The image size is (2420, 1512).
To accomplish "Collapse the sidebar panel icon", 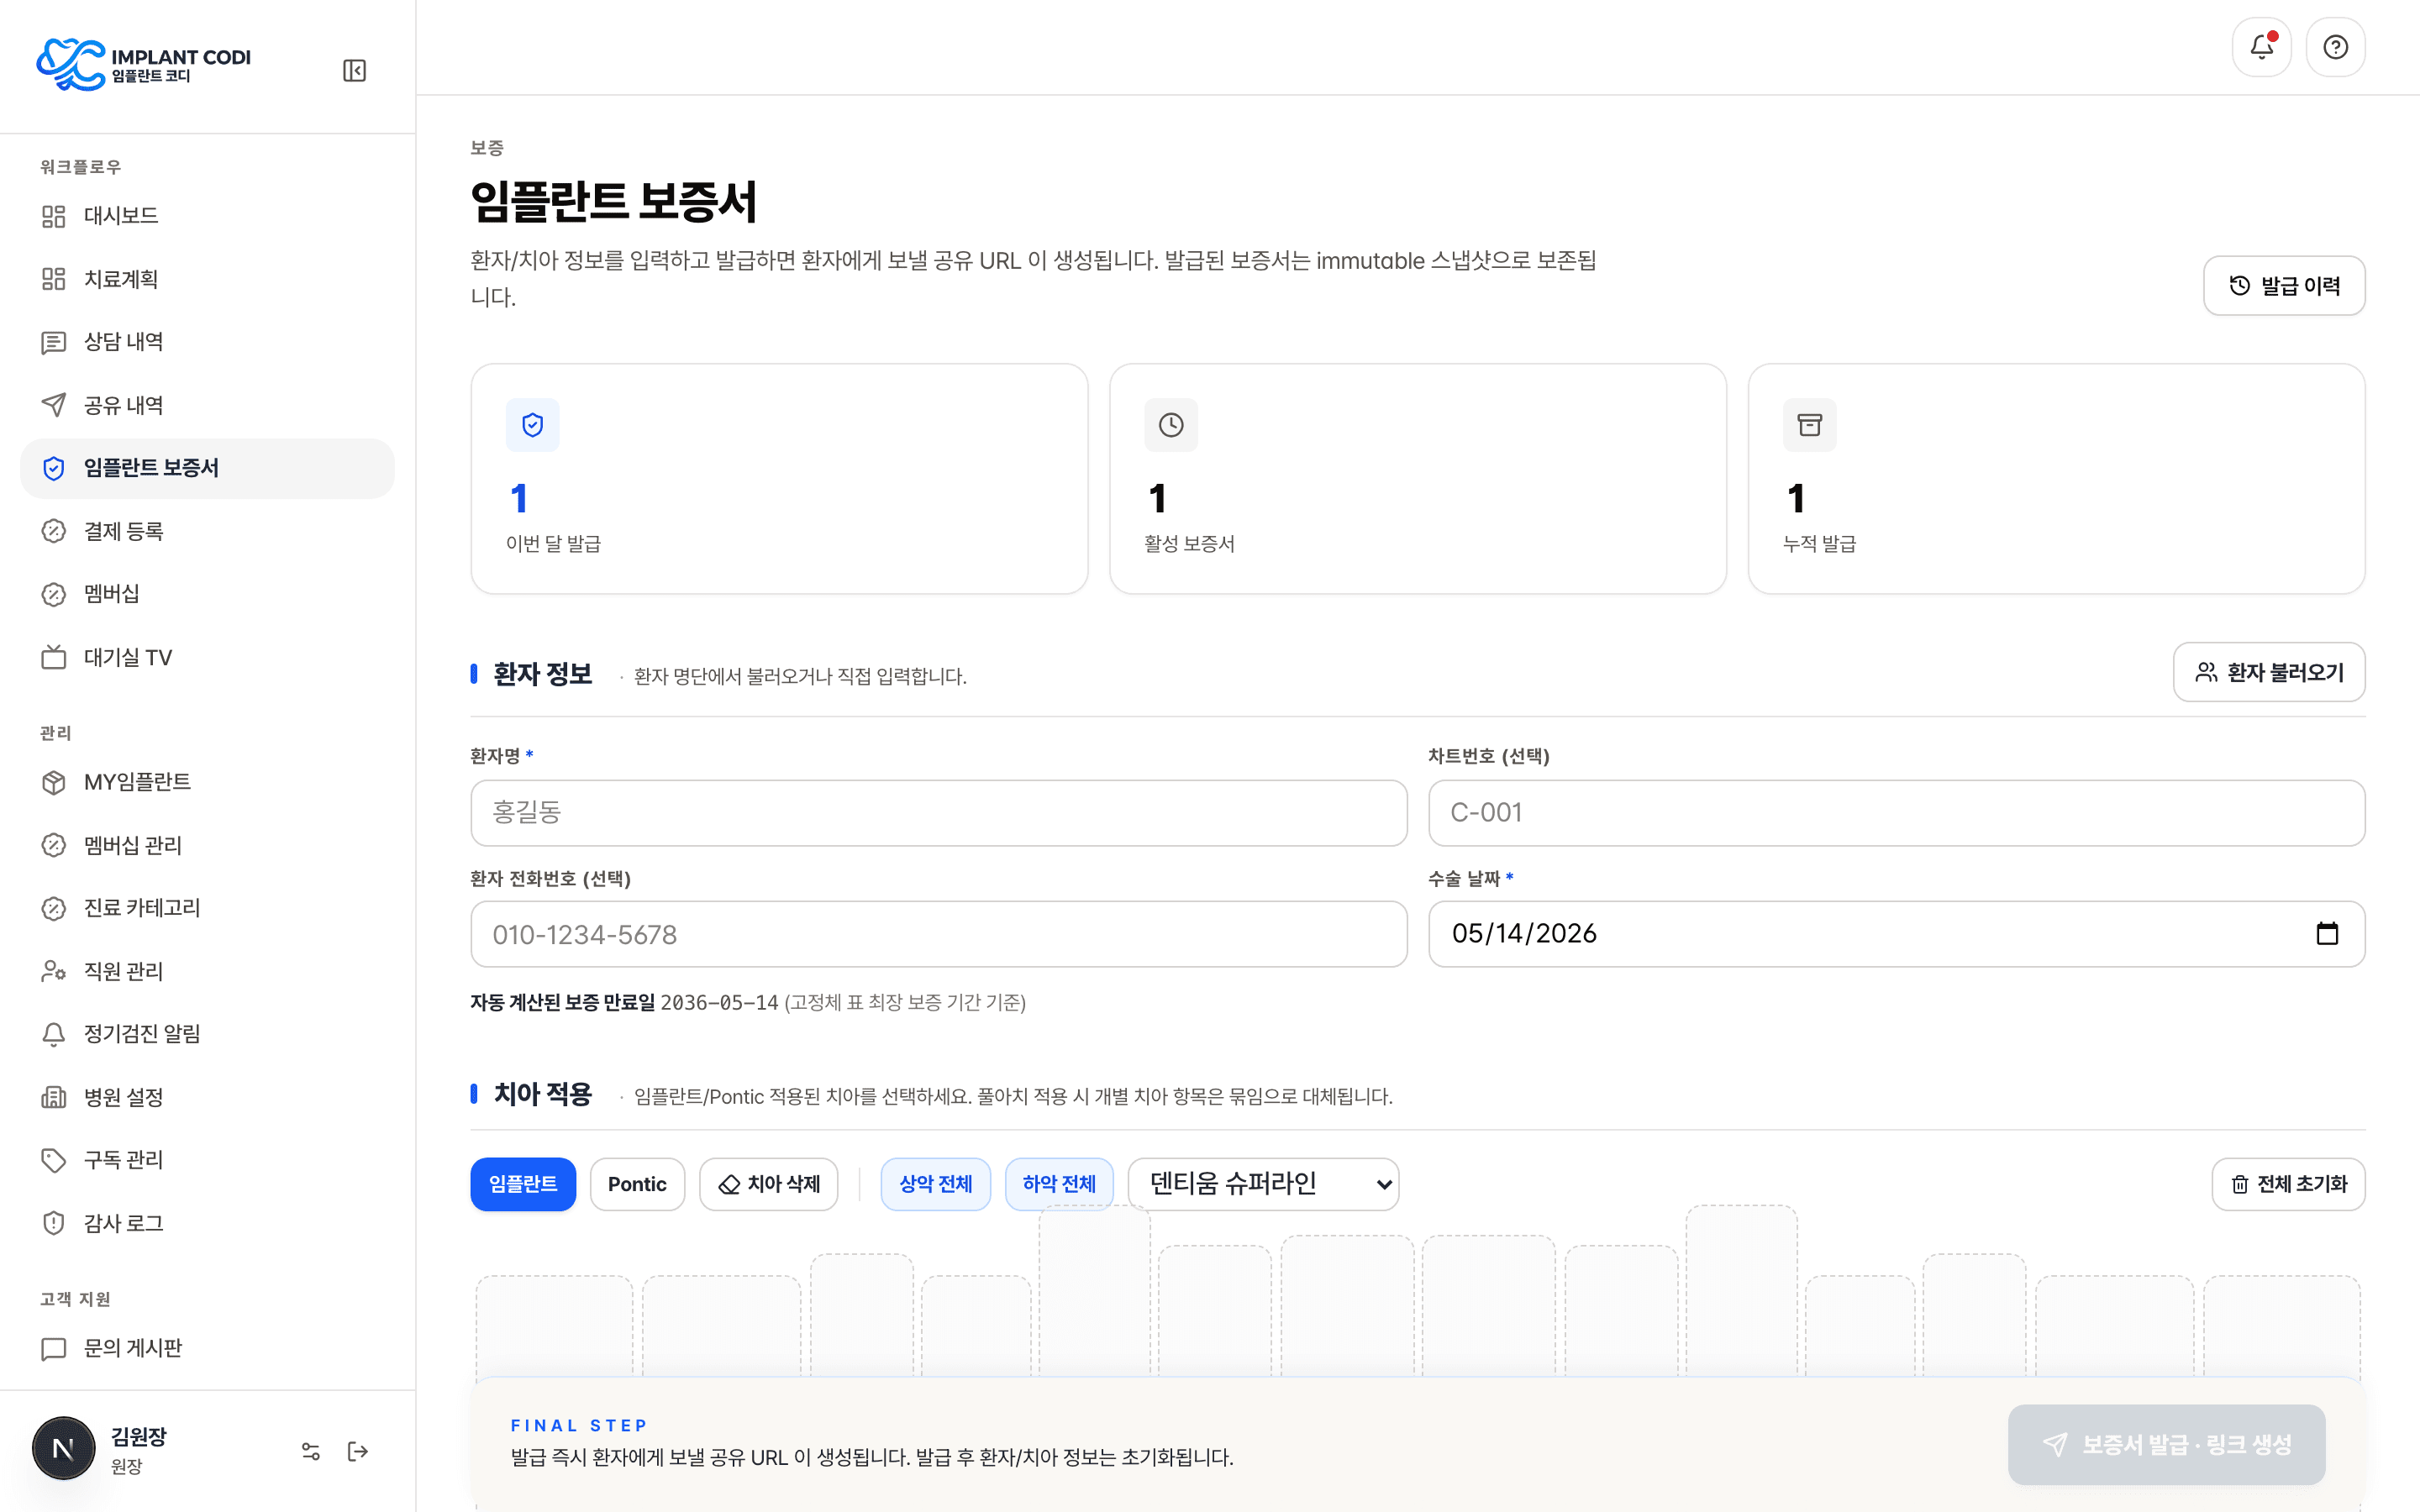I will [354, 71].
